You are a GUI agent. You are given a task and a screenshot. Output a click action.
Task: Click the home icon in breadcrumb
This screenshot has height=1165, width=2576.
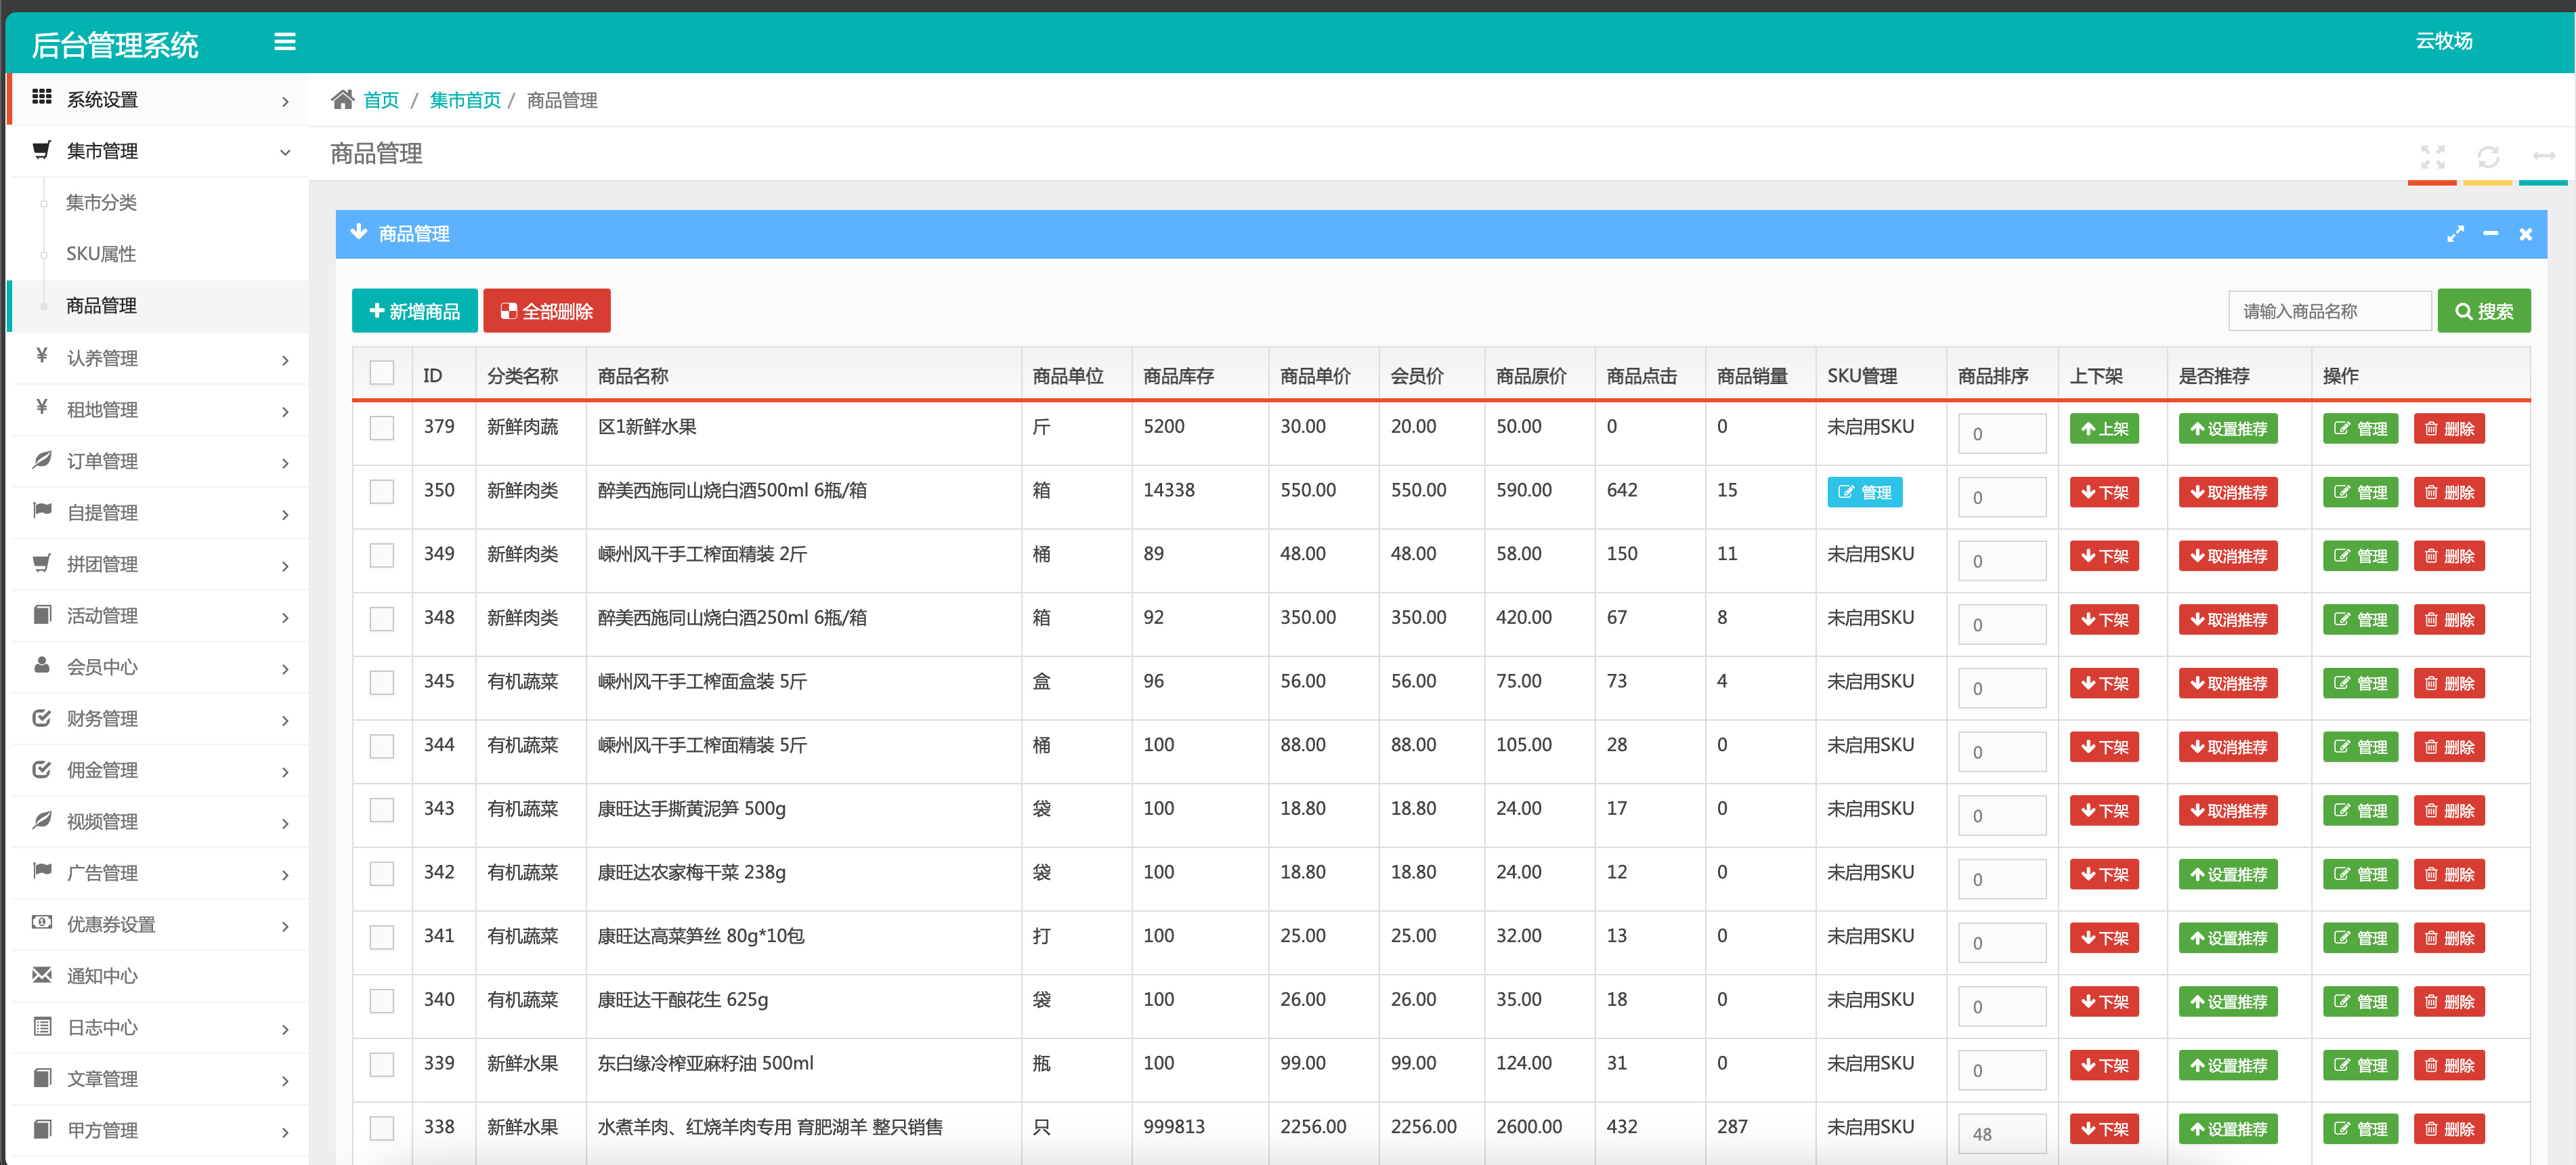(x=343, y=100)
